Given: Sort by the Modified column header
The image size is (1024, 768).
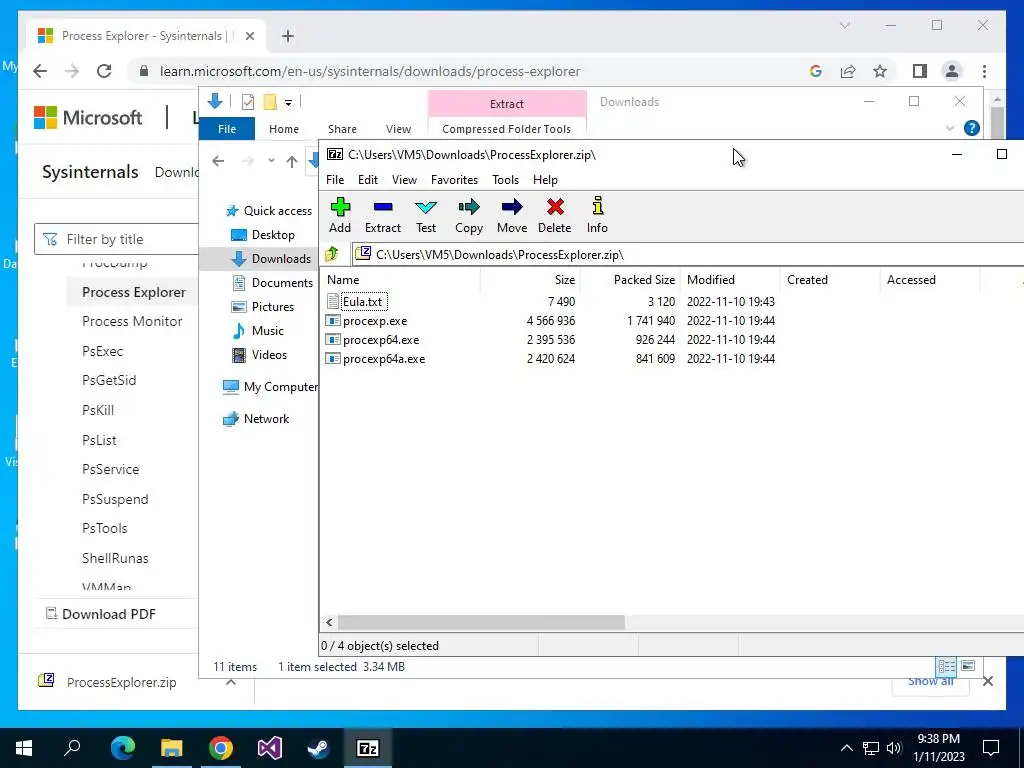Looking at the screenshot, I should pyautogui.click(x=730, y=280).
